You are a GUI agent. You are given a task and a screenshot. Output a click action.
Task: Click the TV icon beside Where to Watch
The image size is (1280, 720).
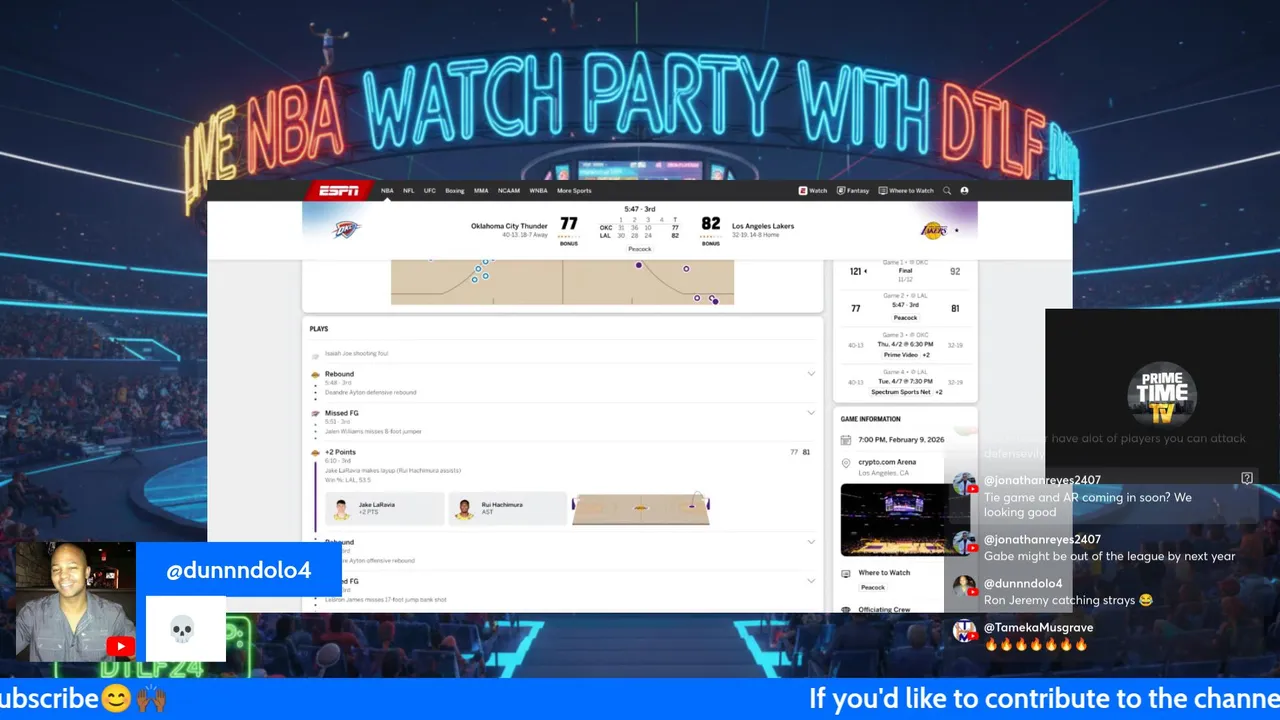846,573
